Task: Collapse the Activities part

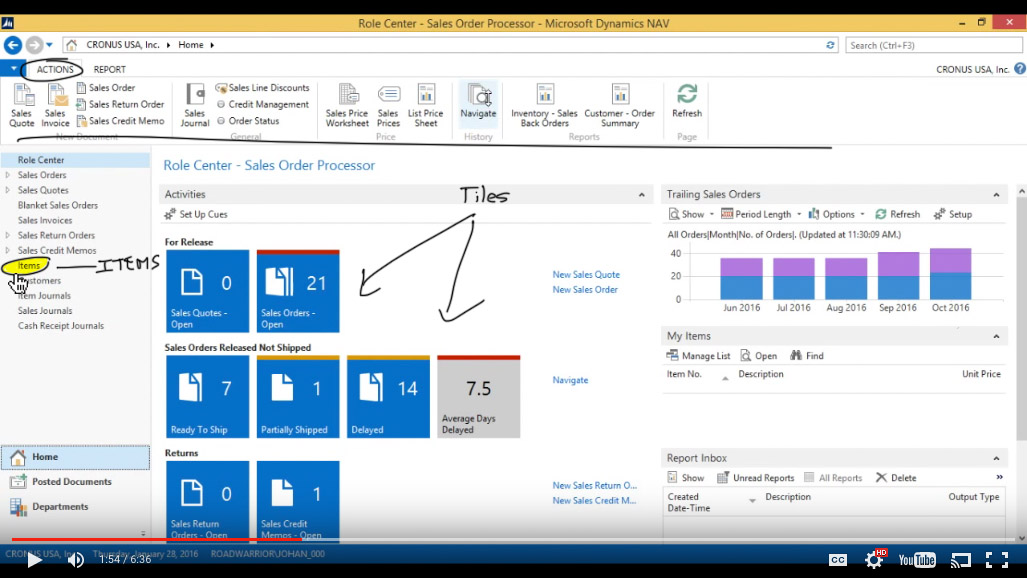Action: [641, 195]
